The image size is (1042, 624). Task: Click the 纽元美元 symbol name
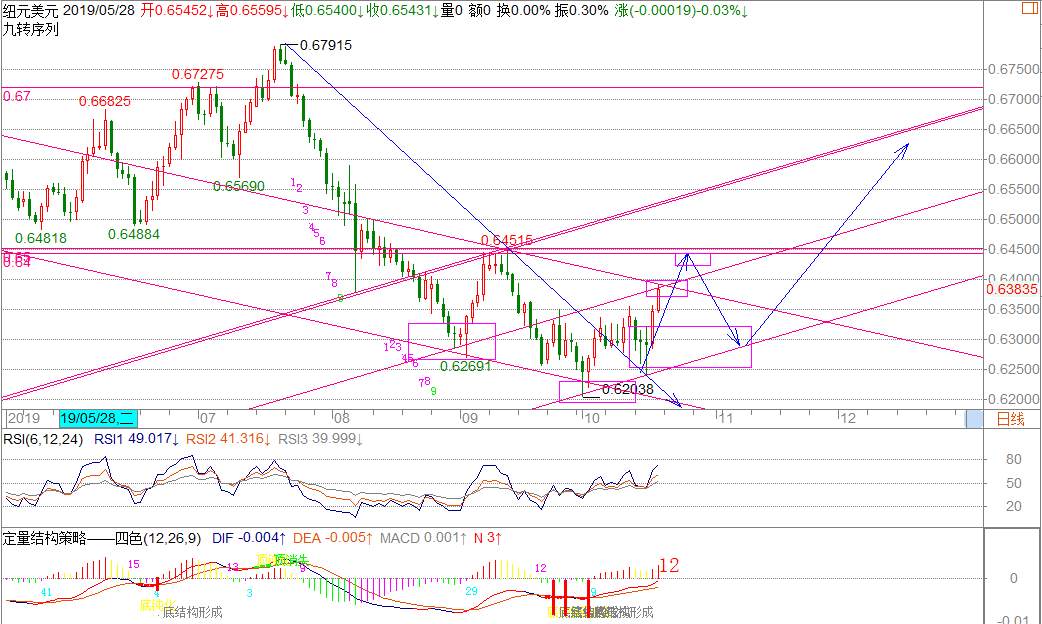point(30,11)
